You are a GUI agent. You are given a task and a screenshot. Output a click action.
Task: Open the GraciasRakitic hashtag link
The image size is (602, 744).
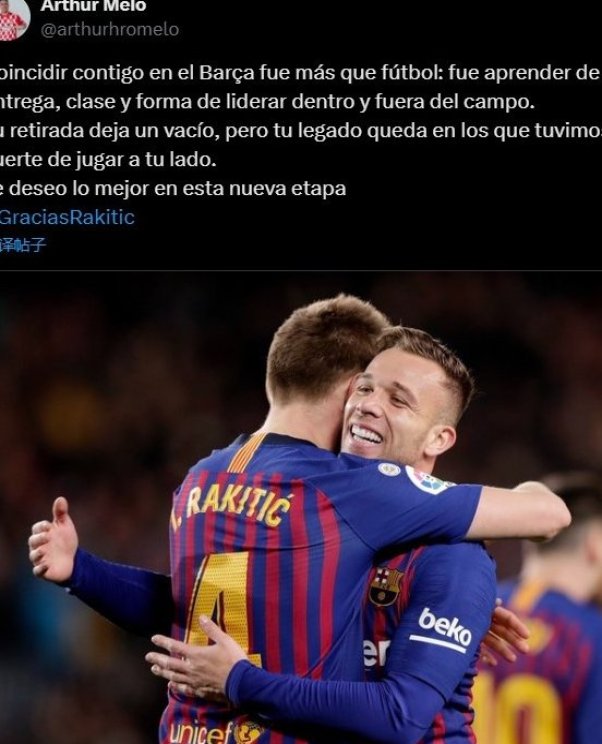[x=67, y=217]
